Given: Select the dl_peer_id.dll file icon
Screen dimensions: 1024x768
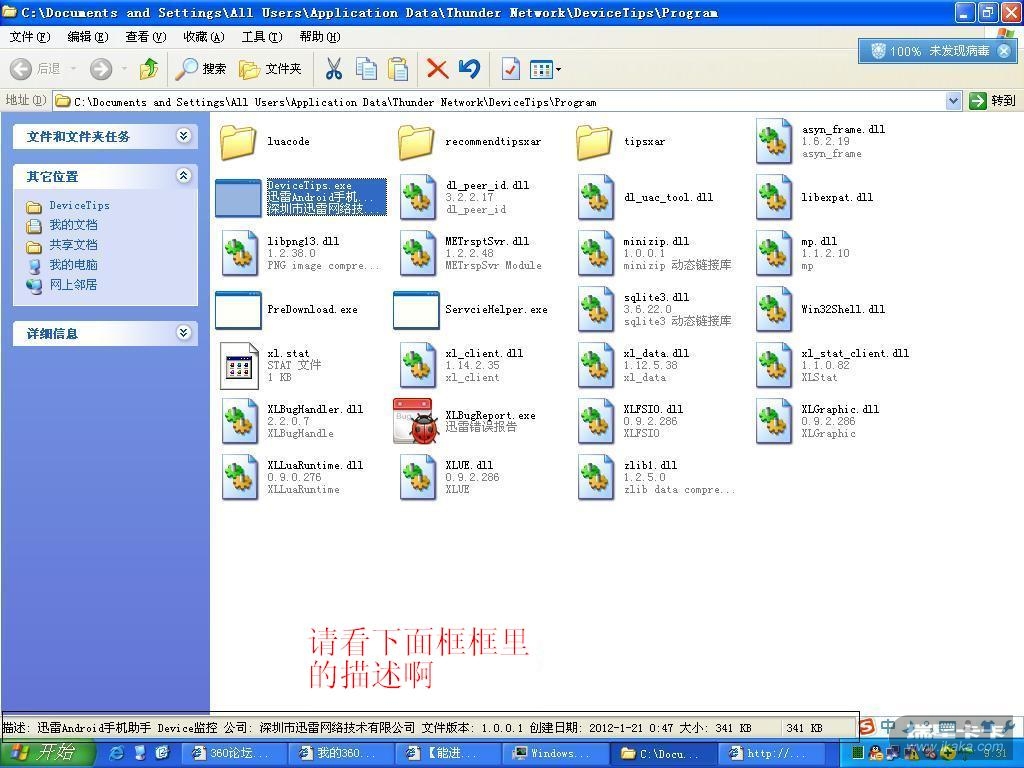Looking at the screenshot, I should [418, 197].
